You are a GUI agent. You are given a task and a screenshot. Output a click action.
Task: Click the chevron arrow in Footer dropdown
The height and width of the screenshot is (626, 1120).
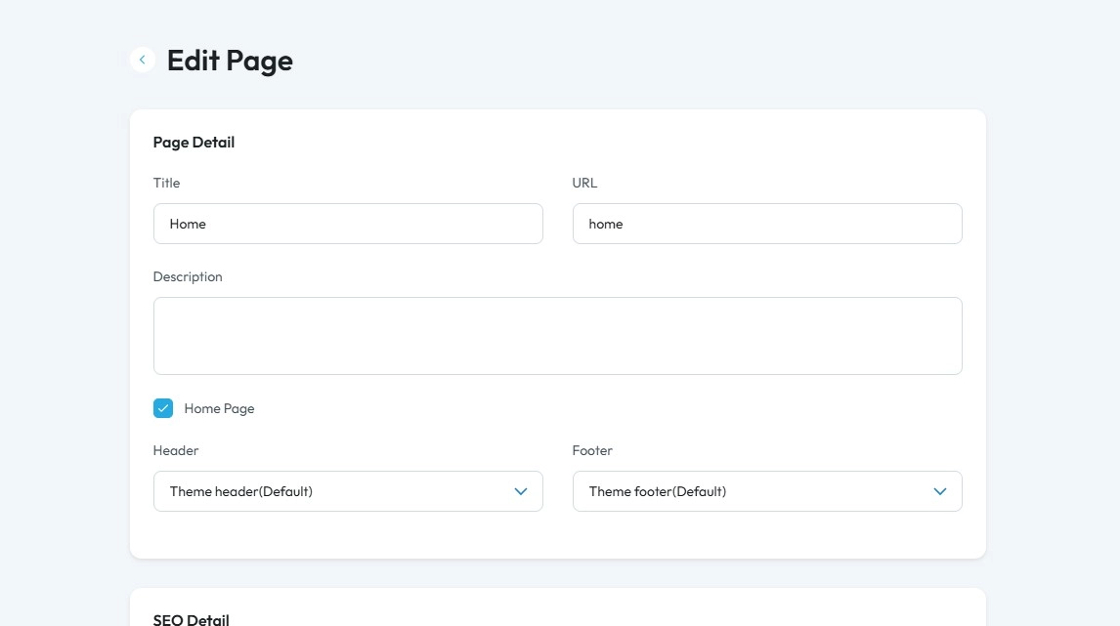coord(939,492)
